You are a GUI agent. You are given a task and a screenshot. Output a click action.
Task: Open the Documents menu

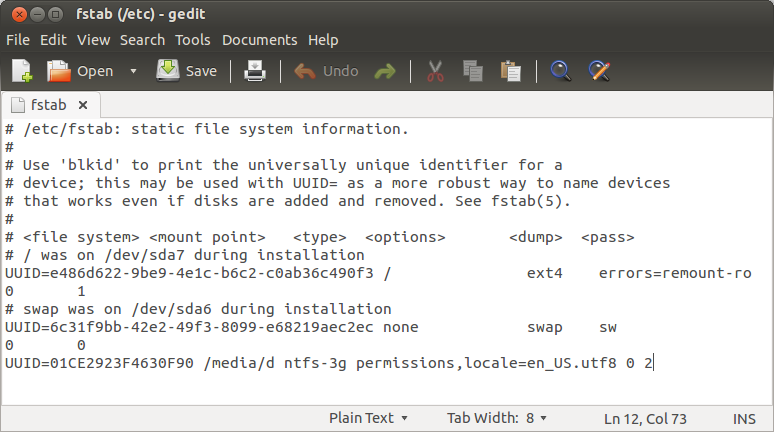click(x=260, y=40)
